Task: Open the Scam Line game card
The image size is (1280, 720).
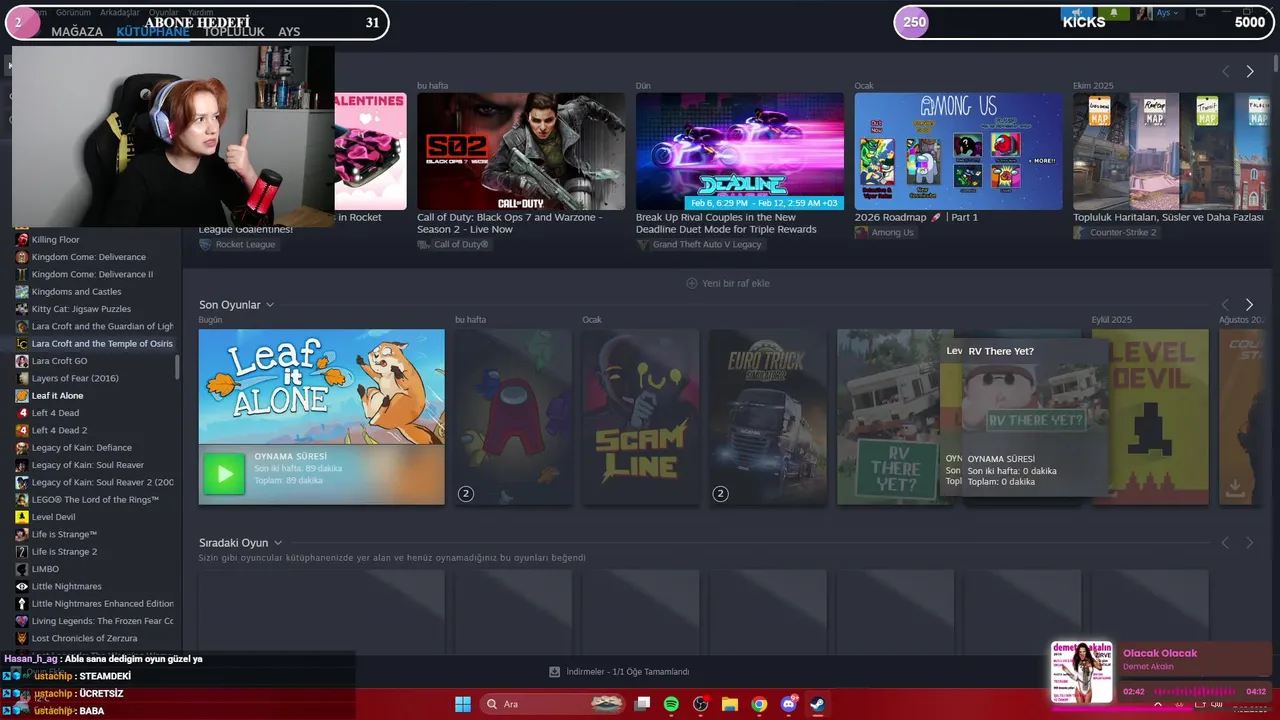Action: (x=641, y=417)
